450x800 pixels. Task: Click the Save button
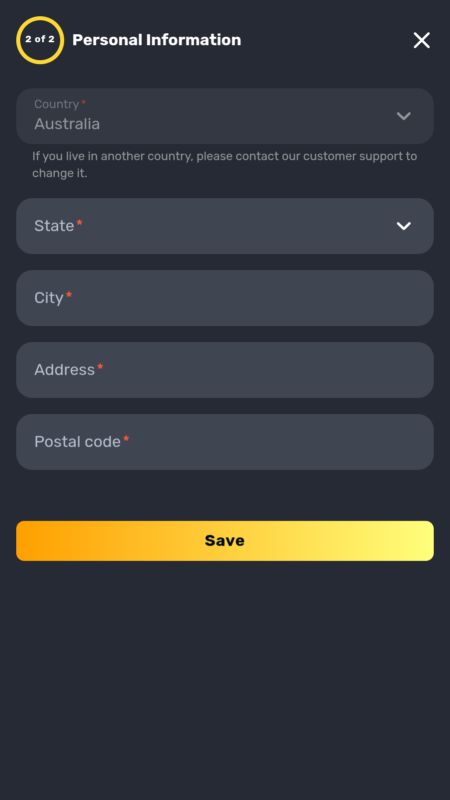coord(225,541)
